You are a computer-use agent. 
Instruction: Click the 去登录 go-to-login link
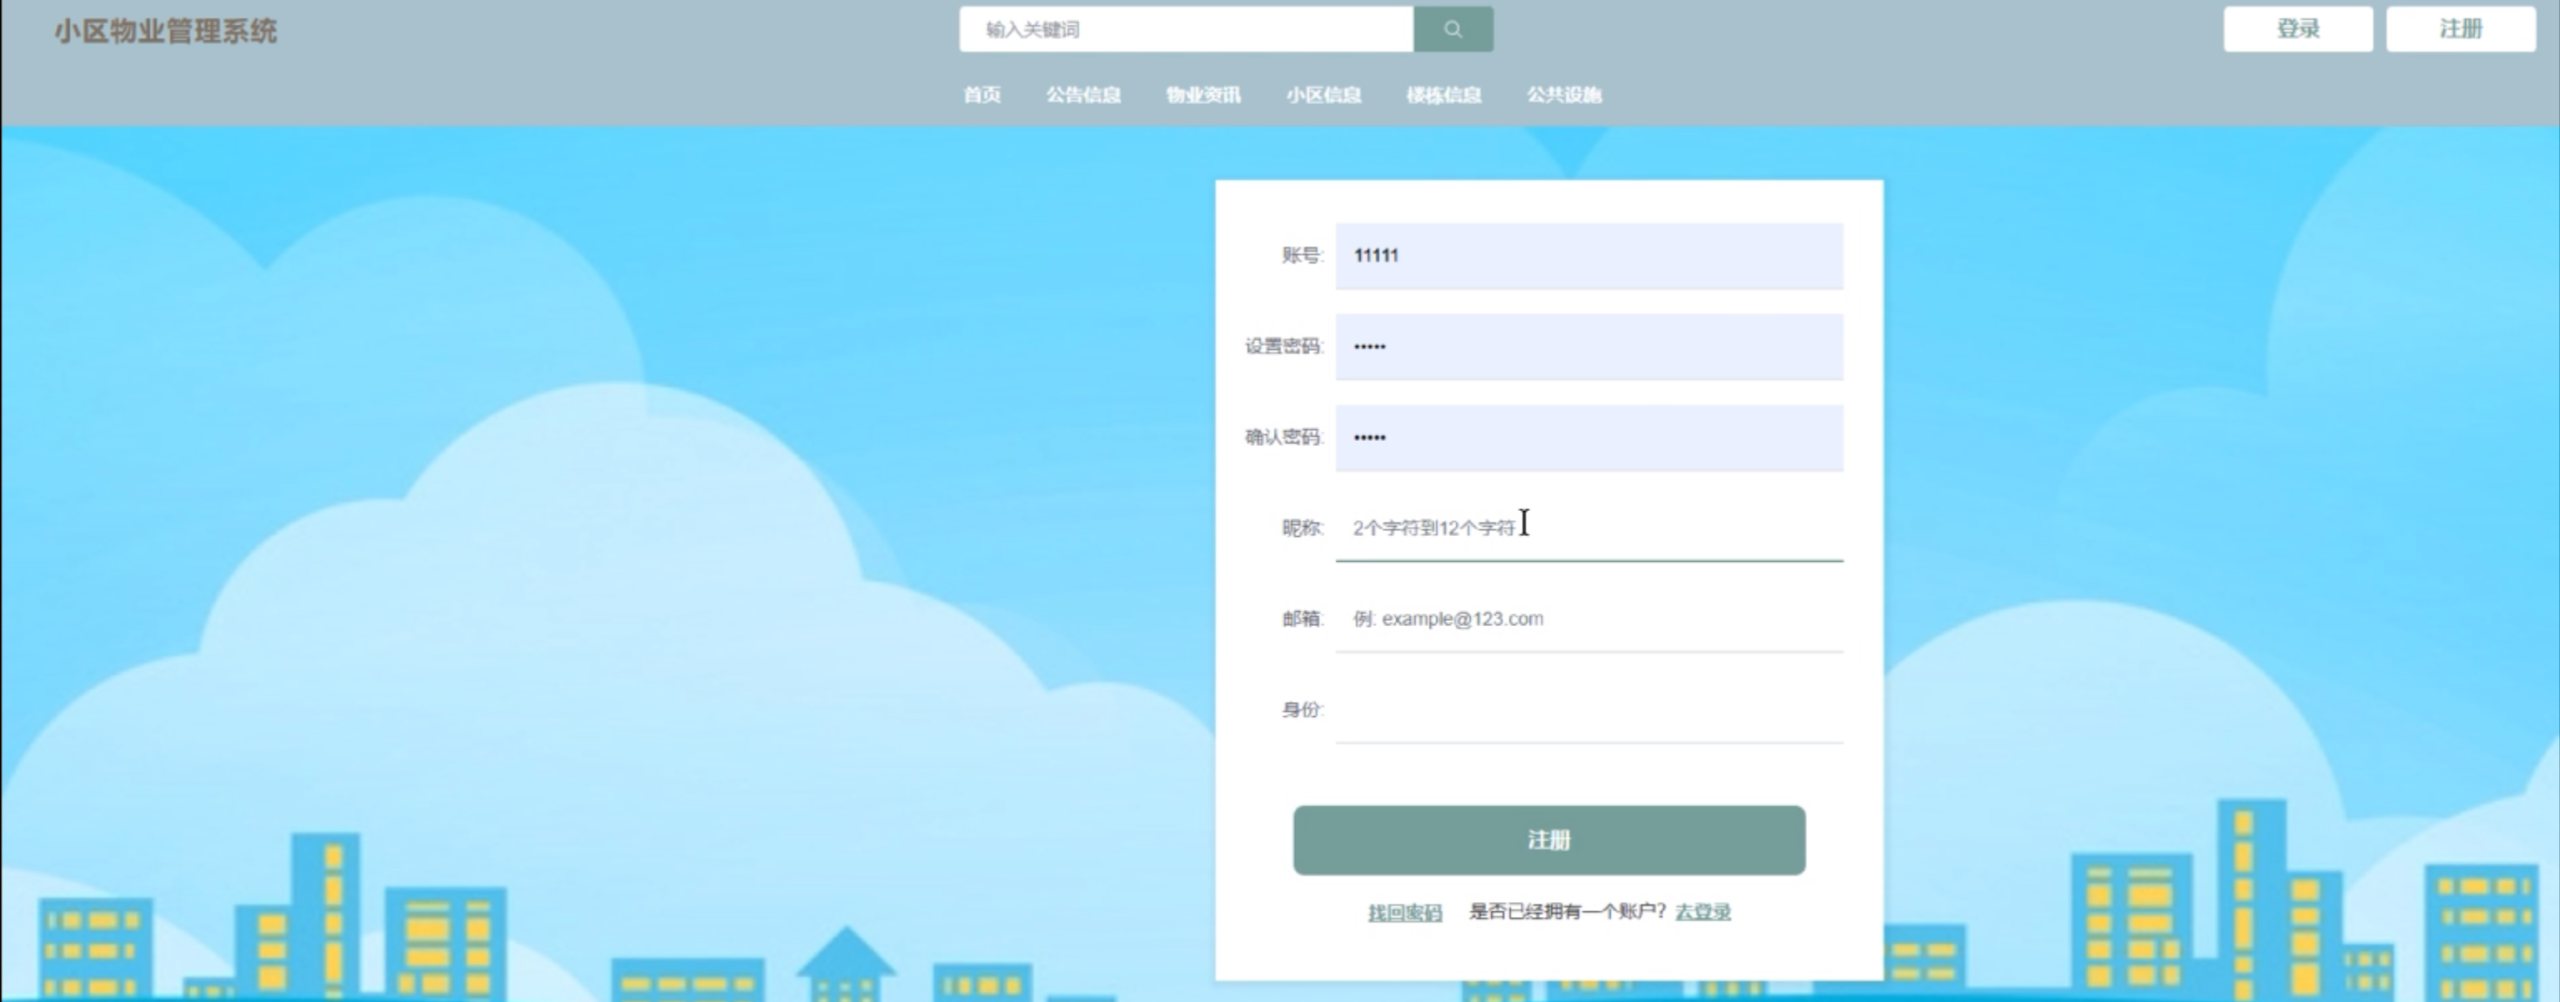tap(1703, 911)
